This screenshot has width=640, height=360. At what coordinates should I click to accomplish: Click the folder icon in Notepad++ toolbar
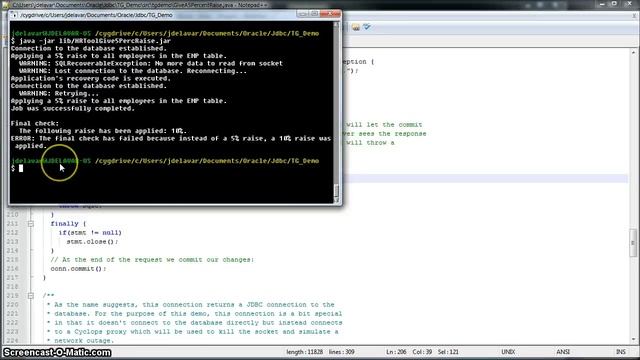coord(356,27)
